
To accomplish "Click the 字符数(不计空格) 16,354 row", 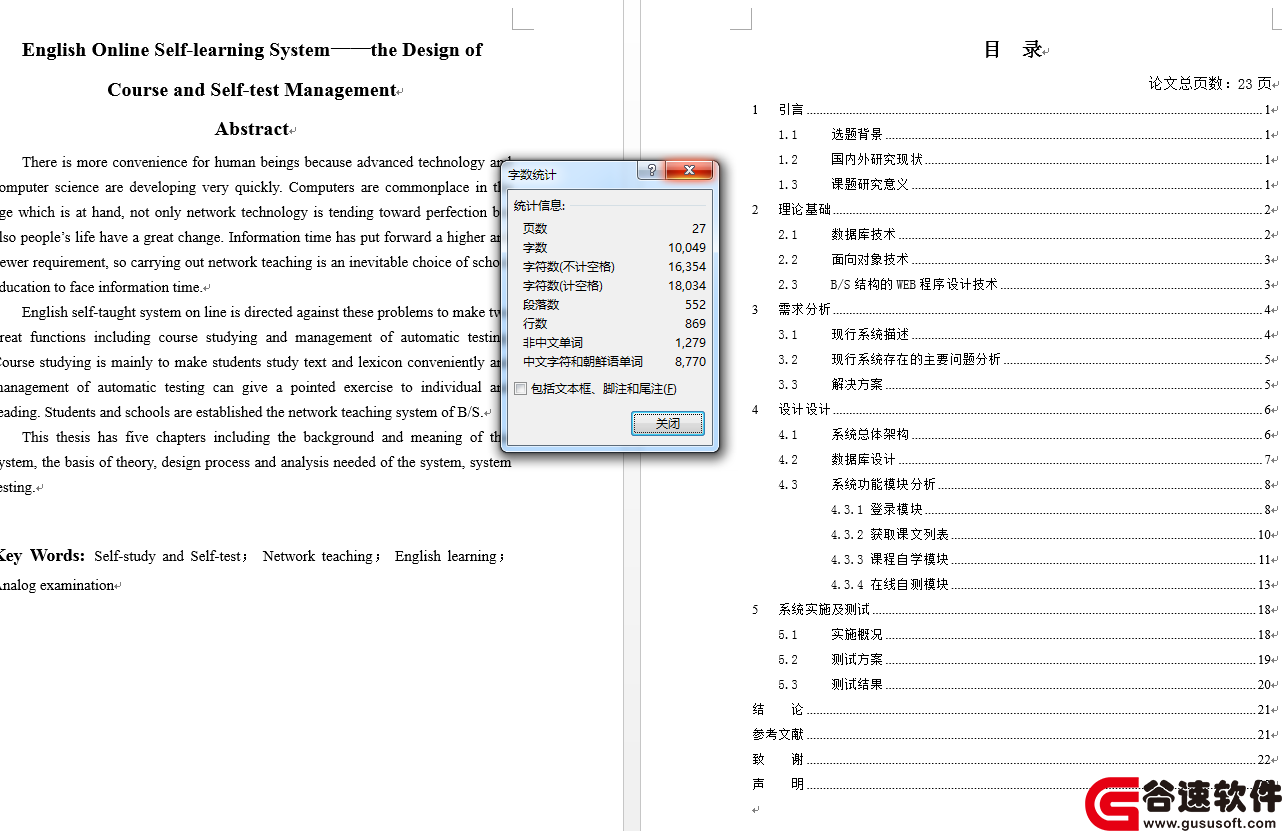I will pos(614,267).
